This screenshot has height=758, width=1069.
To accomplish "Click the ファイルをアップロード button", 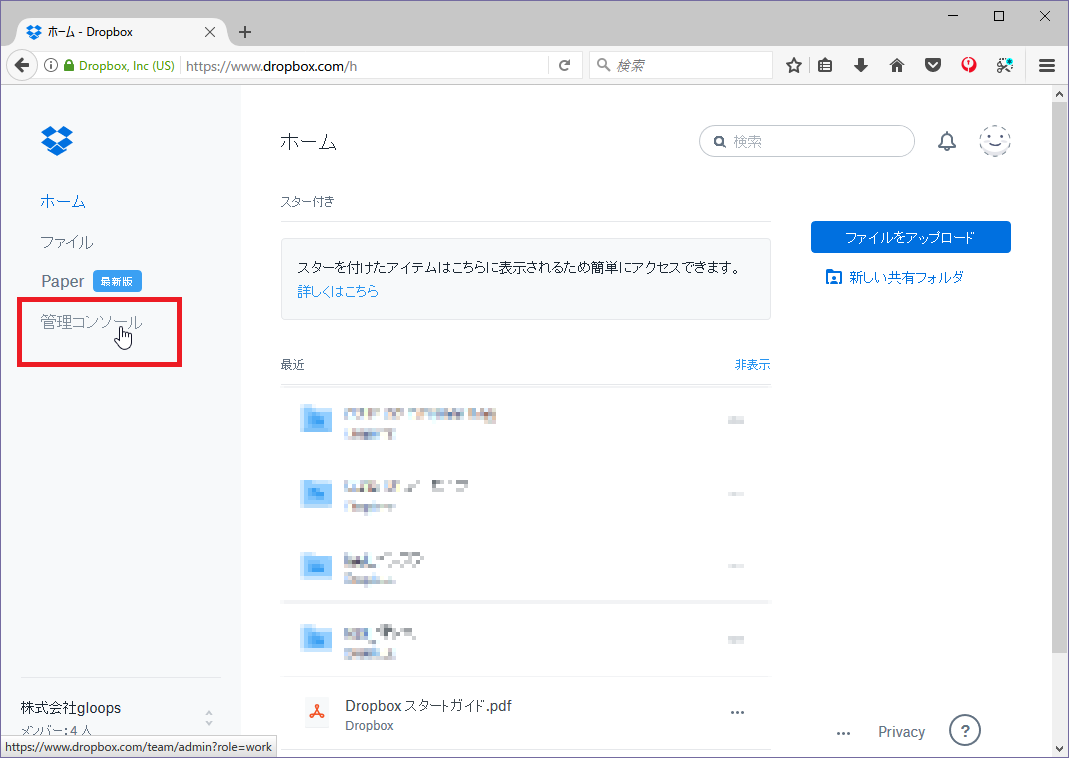I will pos(910,237).
